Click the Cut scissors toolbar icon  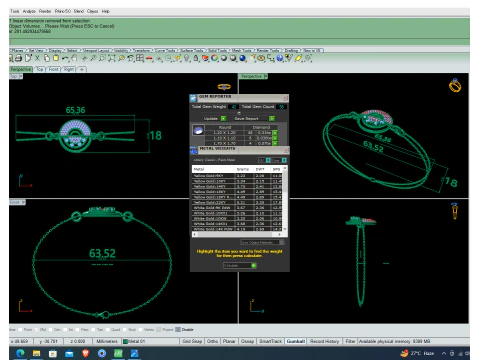(37, 58)
